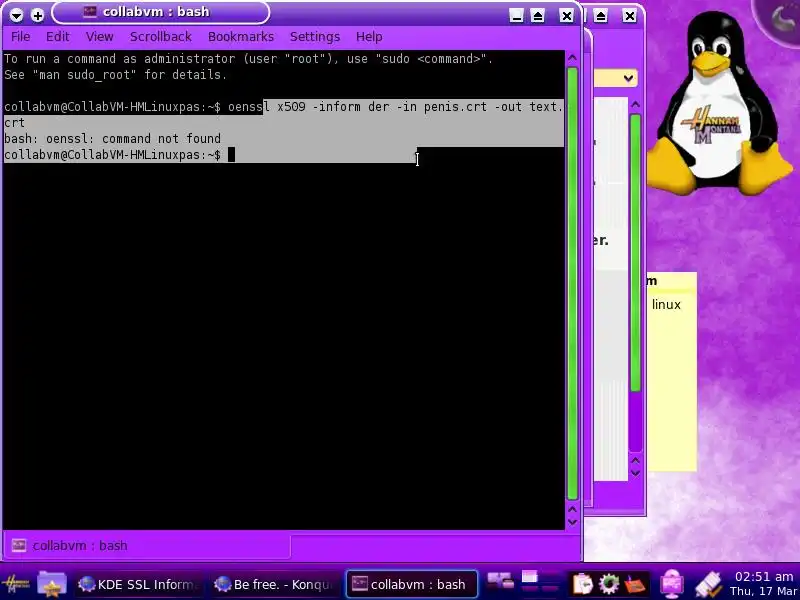This screenshot has height=600, width=800.
Task: Click the moon icon at top-right desktop corner
Action: [781, 19]
